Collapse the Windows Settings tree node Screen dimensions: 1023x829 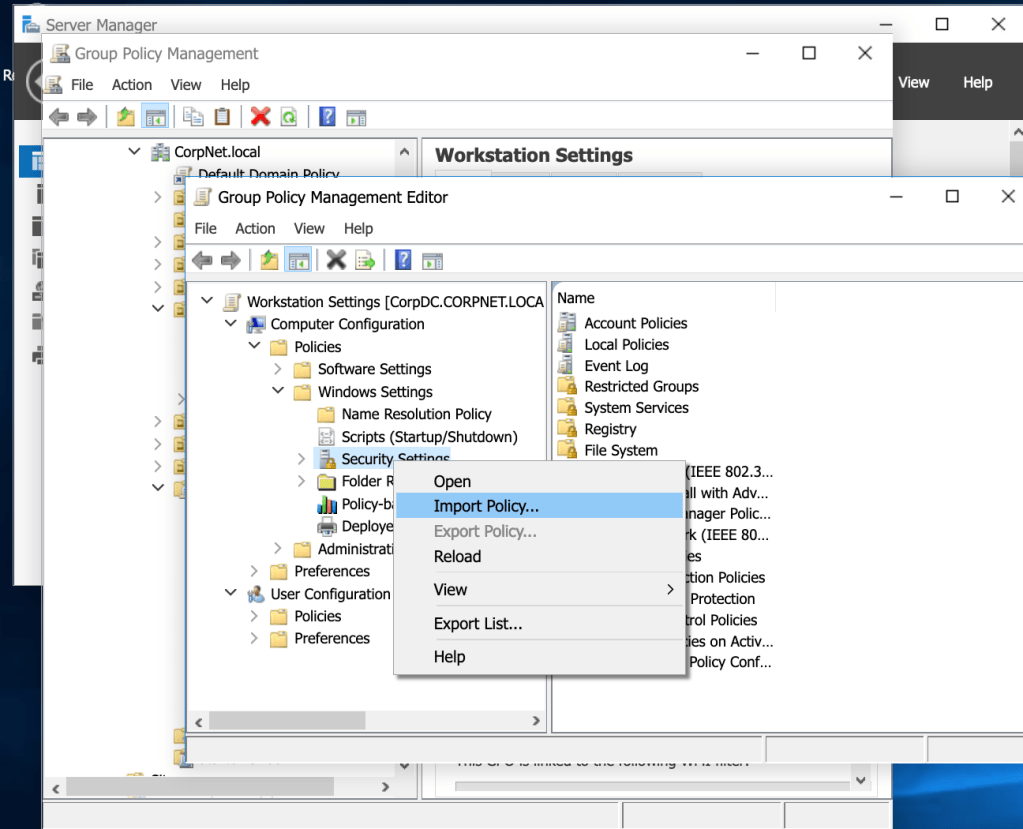(279, 392)
